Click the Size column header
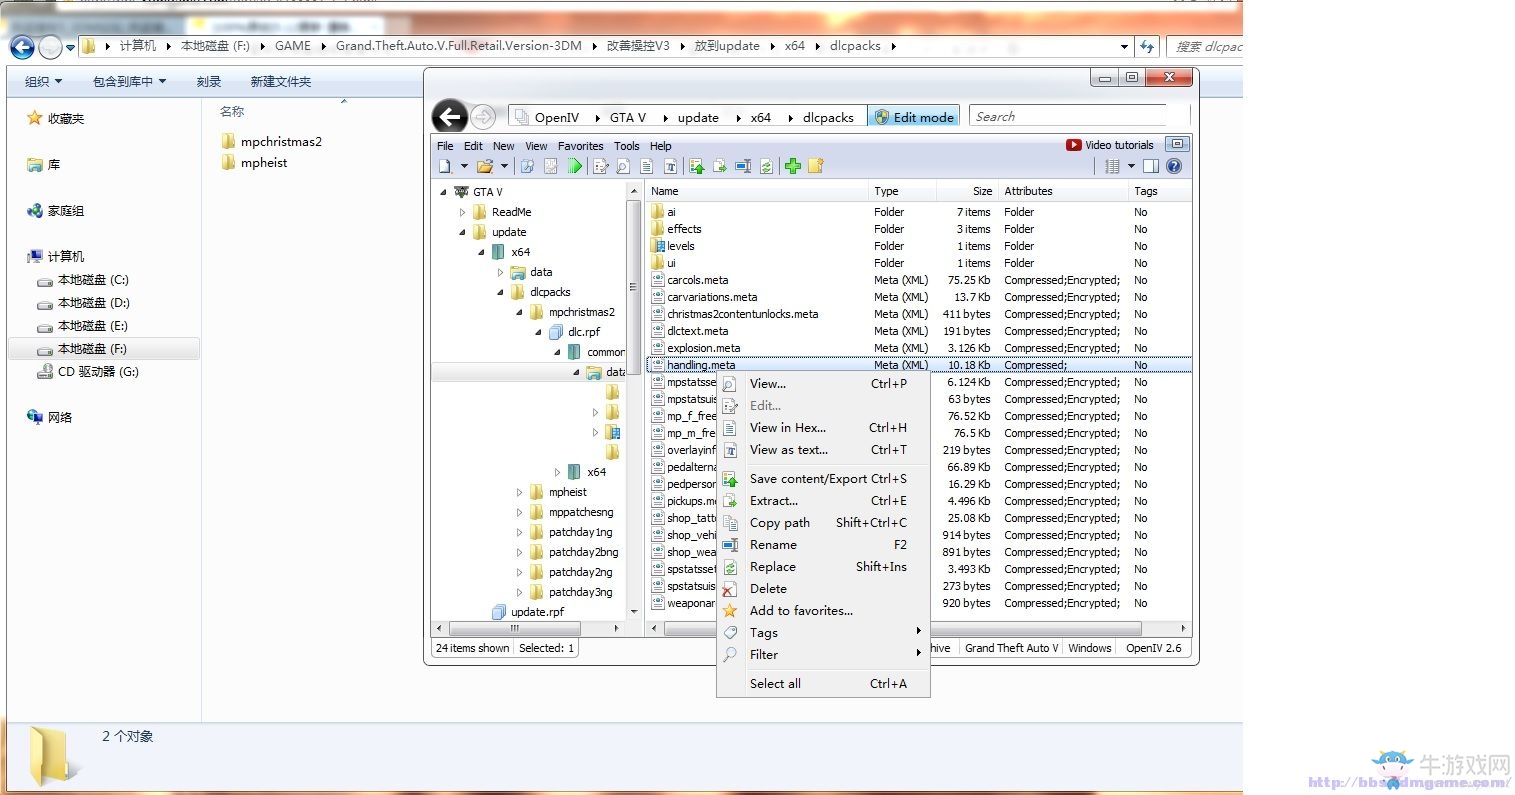This screenshot has height=795, width=1515. (x=966, y=191)
